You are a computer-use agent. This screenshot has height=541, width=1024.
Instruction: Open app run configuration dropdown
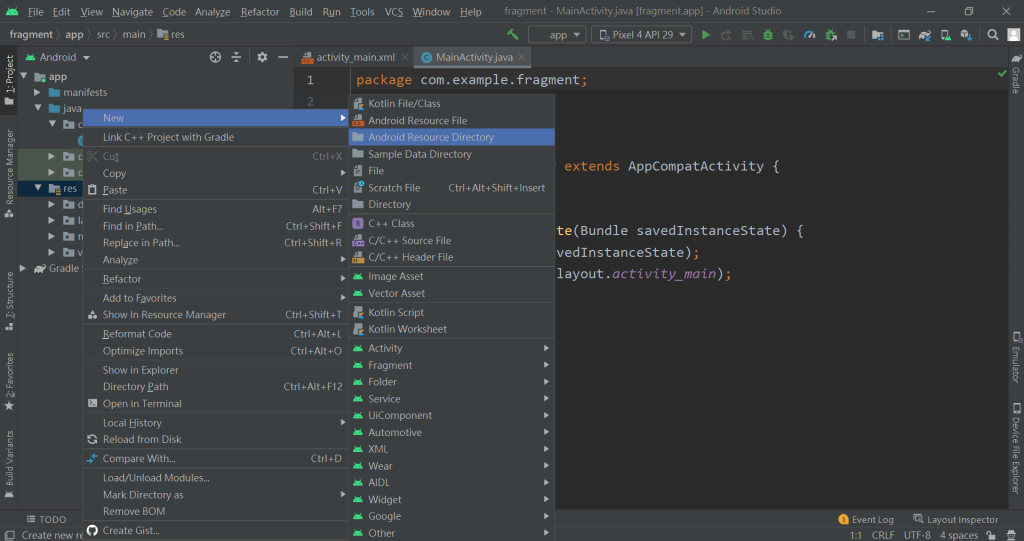click(557, 35)
